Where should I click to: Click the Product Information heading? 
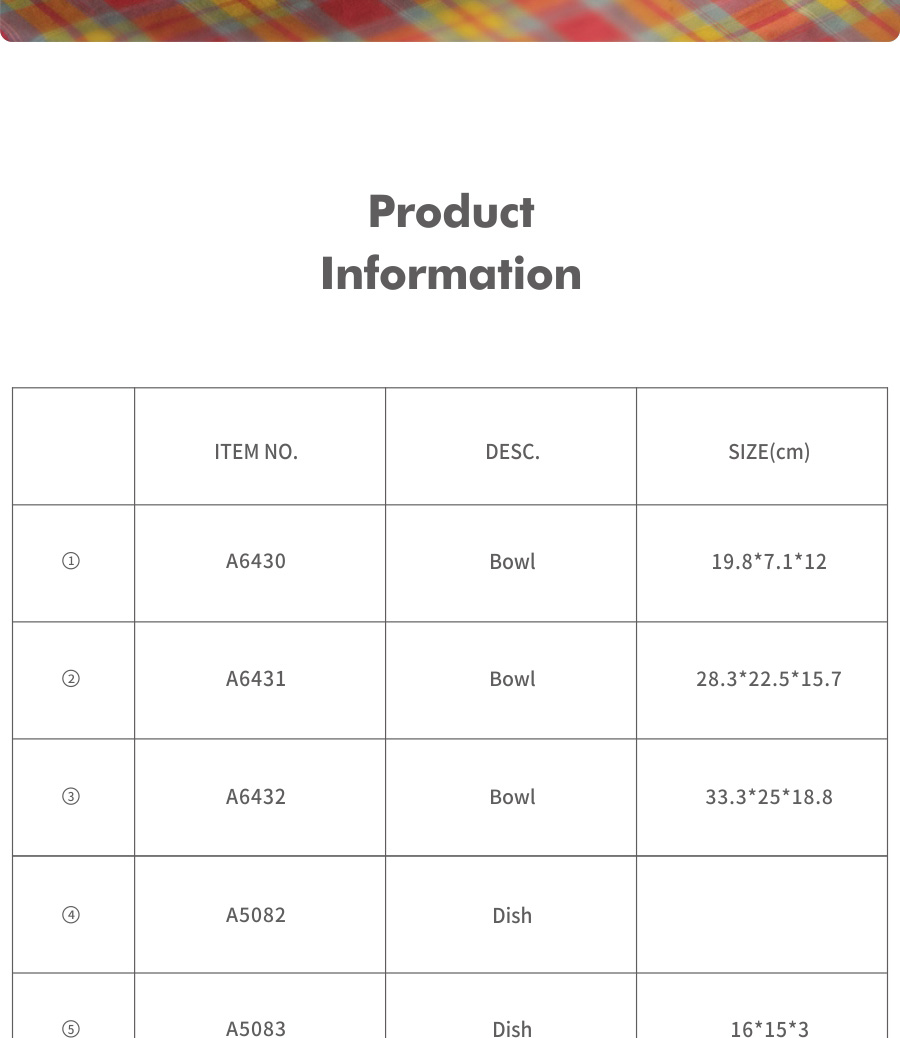(451, 243)
